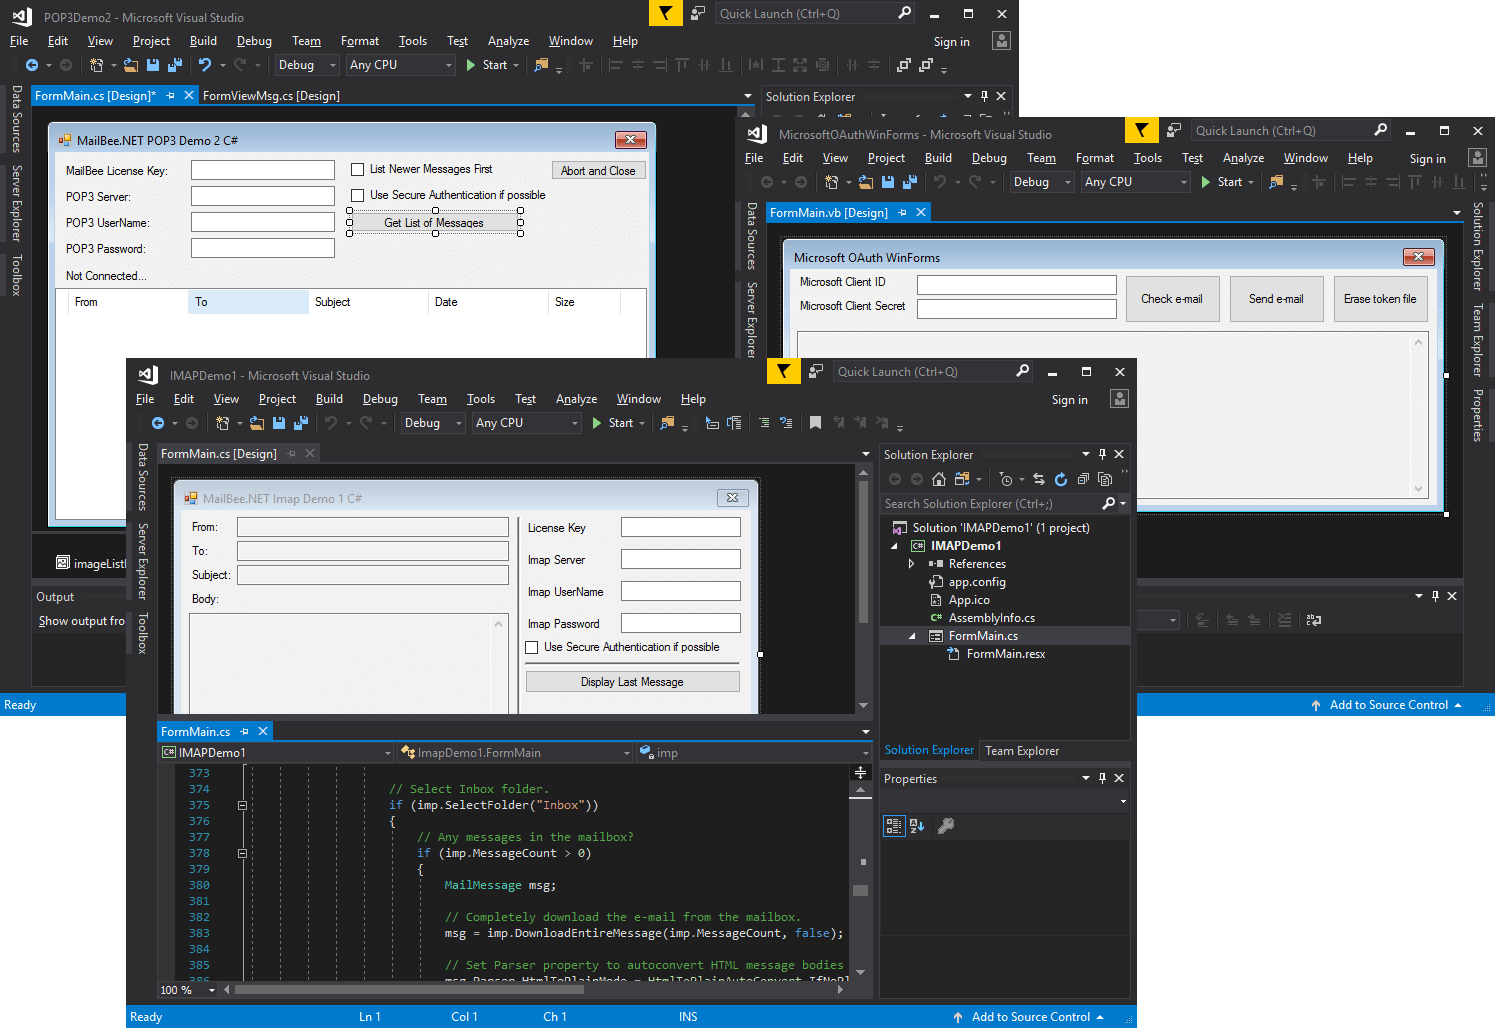The height and width of the screenshot is (1028, 1495).
Task: Click feedback icon in IMAPDemo1 title bar
Action: tap(816, 371)
